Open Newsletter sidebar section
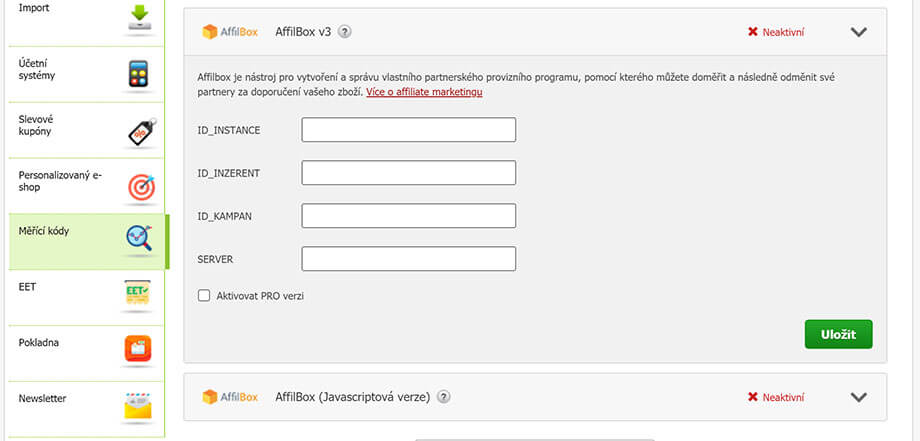 (x=87, y=409)
